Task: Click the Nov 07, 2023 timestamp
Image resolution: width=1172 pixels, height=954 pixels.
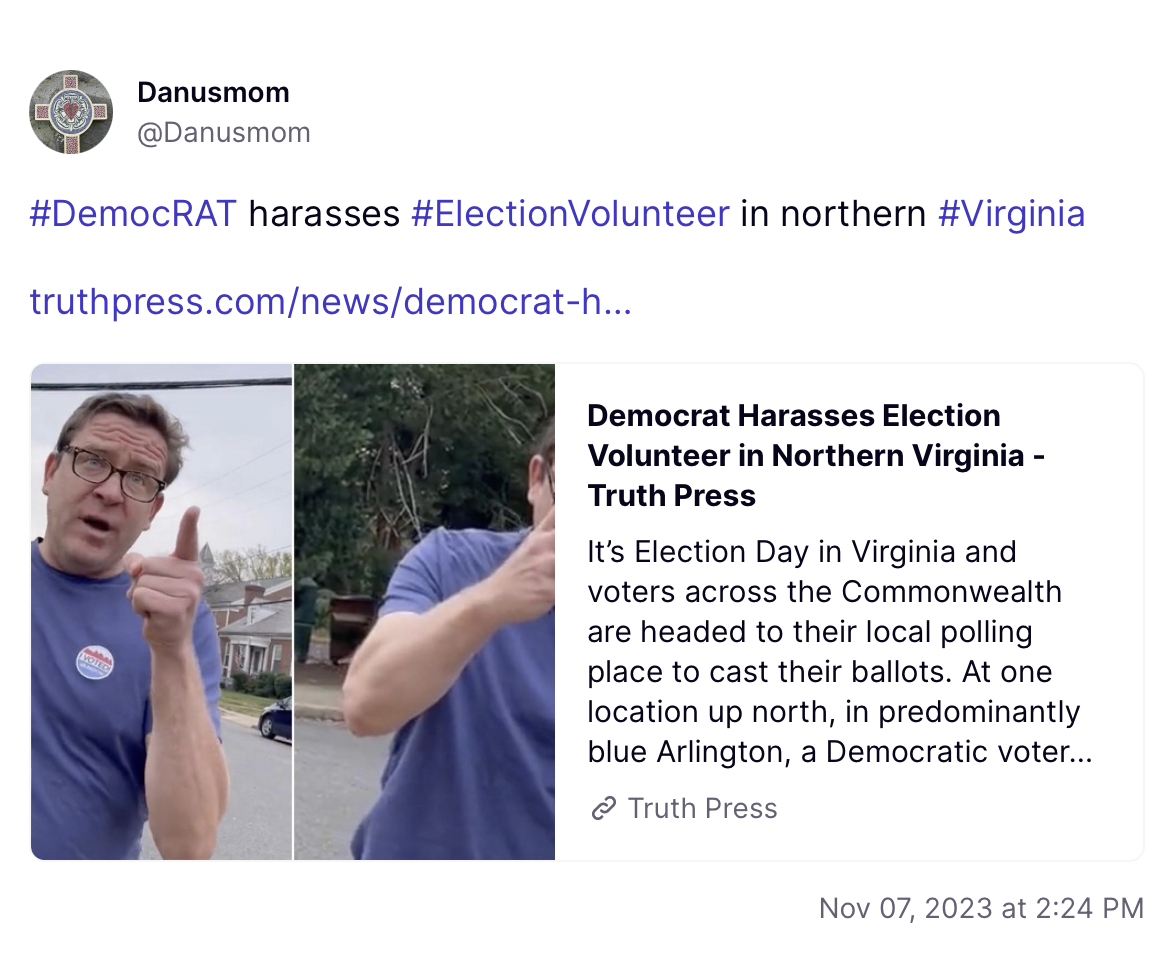Action: pyautogui.click(x=981, y=908)
